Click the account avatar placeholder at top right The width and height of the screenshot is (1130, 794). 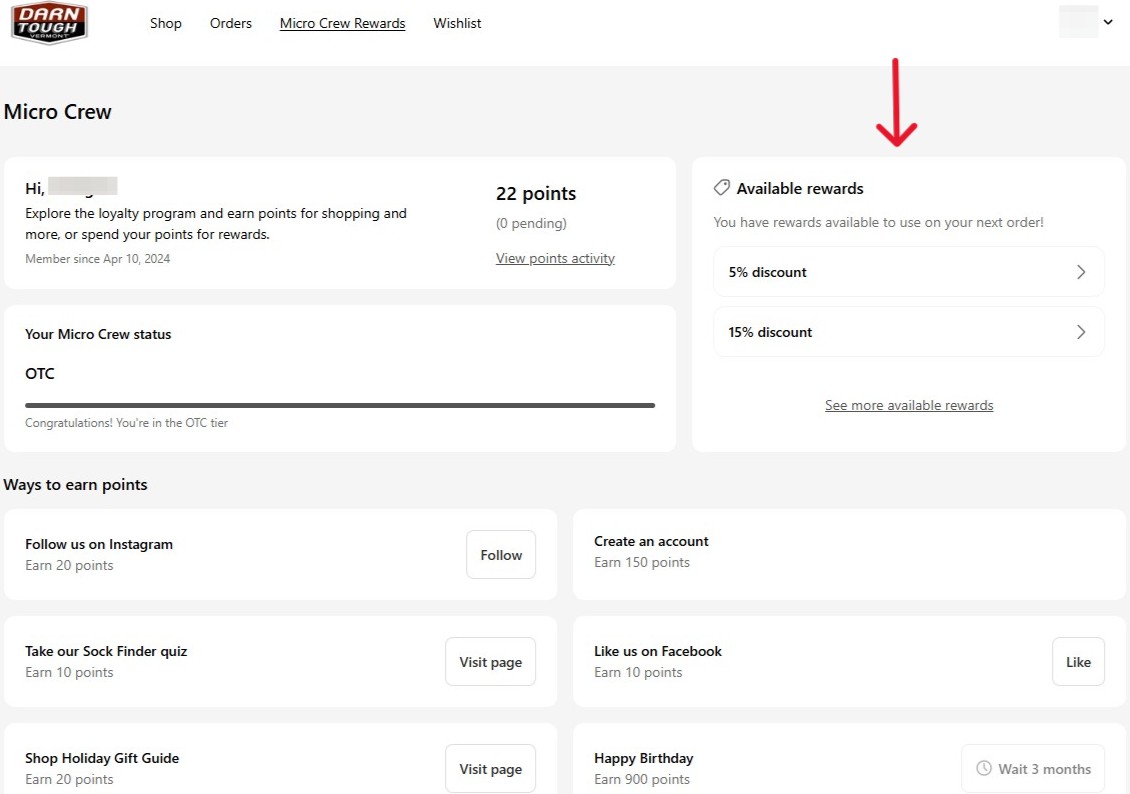(1078, 22)
